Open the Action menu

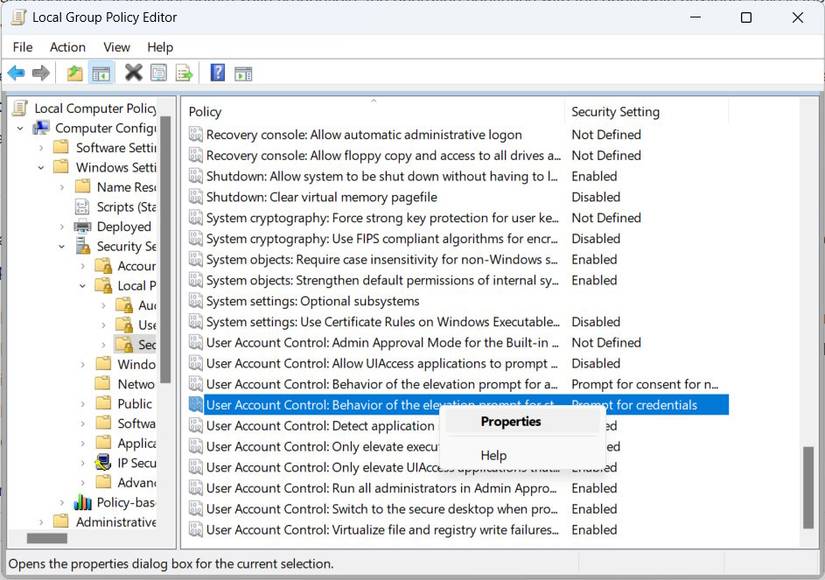click(67, 46)
